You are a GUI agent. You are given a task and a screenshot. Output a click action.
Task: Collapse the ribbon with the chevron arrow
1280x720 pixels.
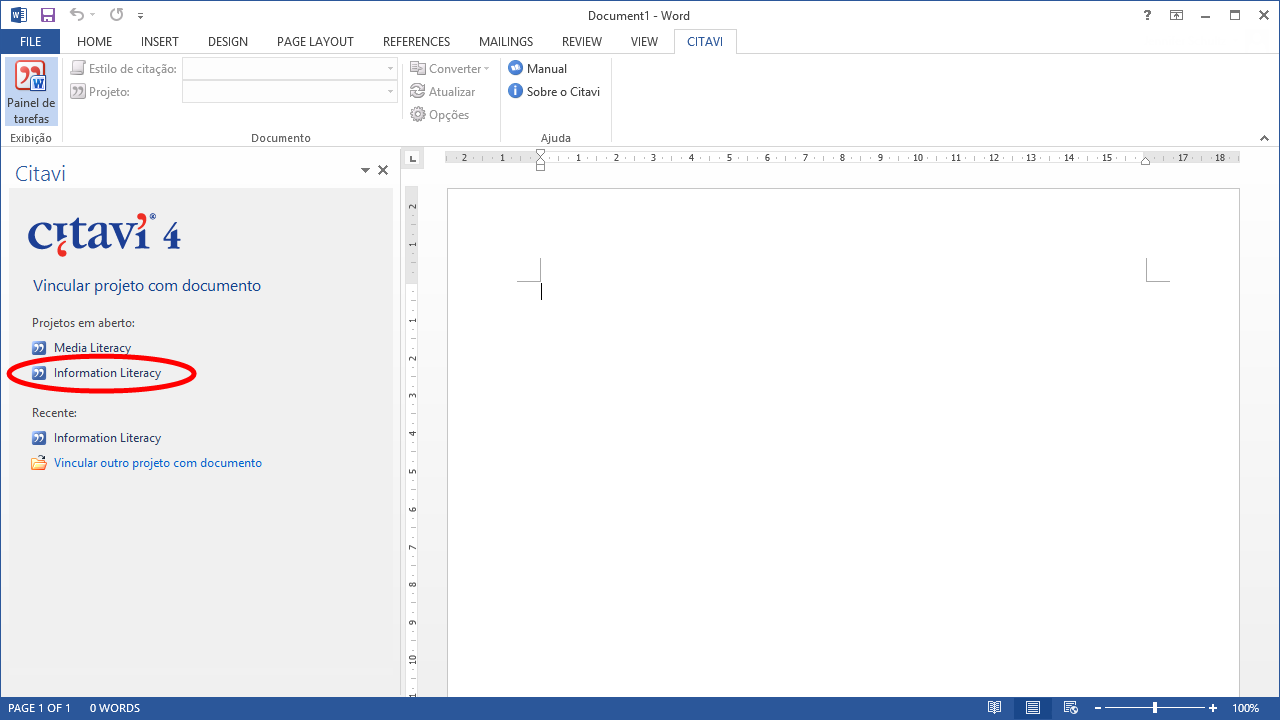(1264, 138)
